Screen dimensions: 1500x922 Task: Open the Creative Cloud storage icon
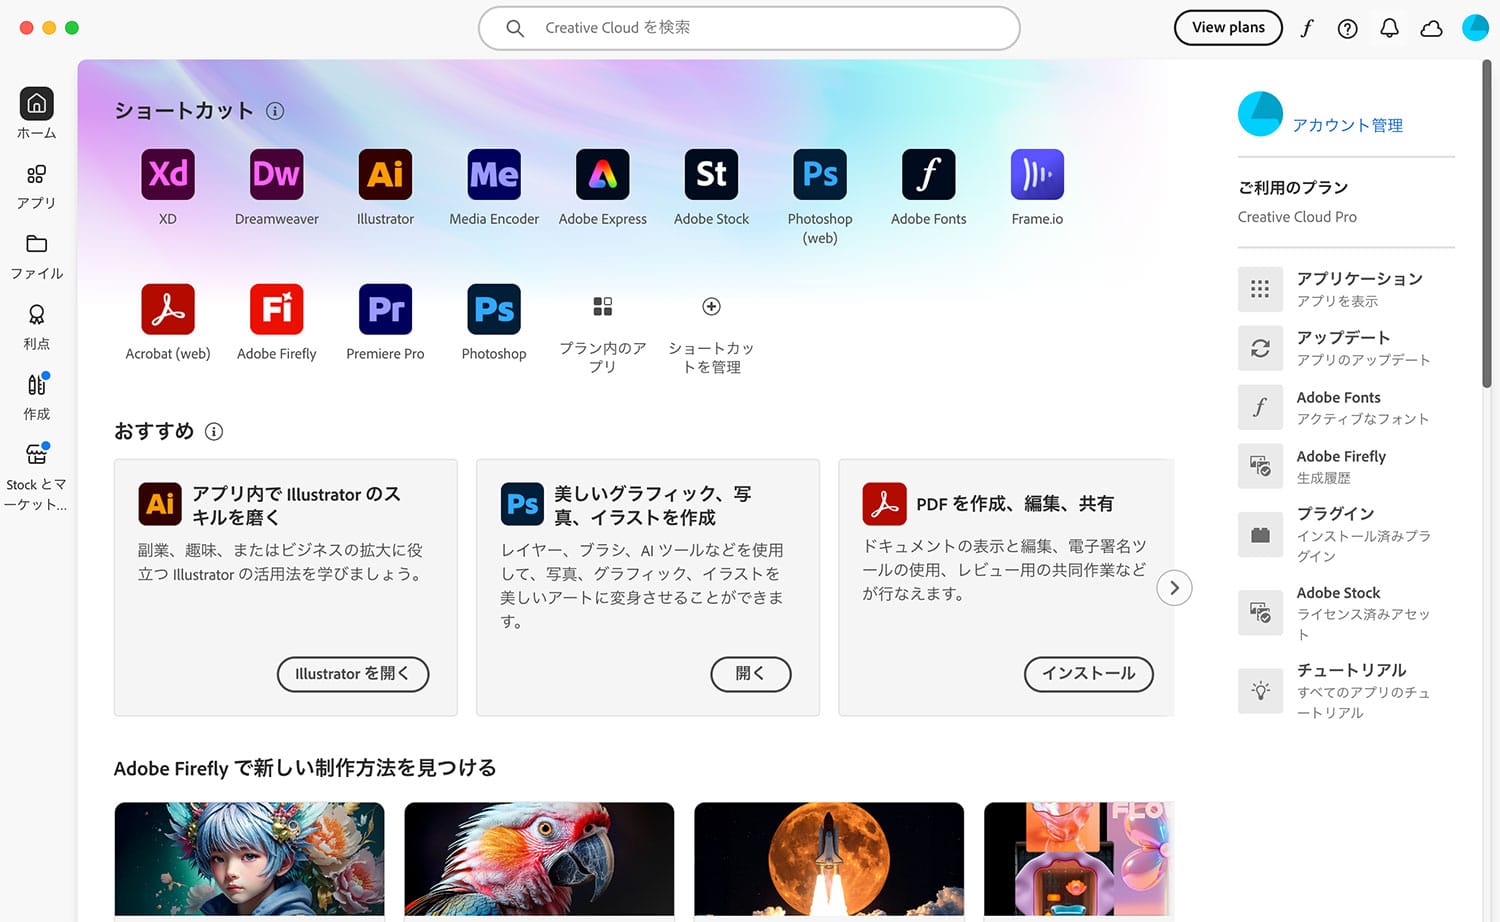(x=1431, y=28)
